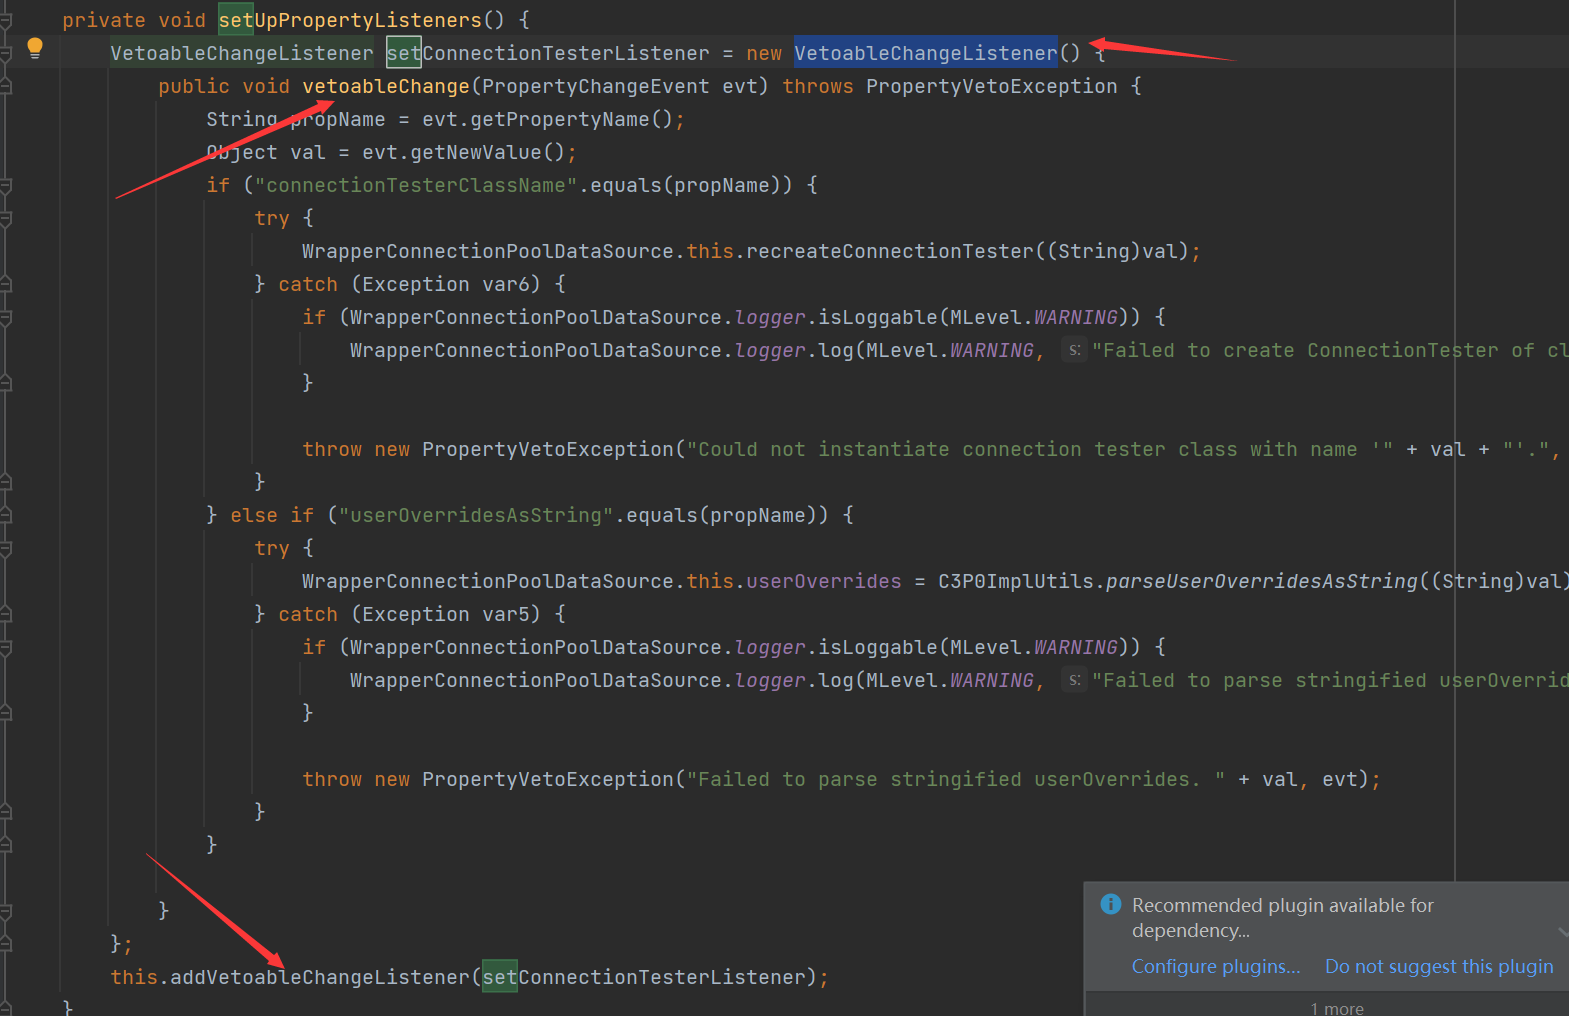The image size is (1569, 1016).
Task: Click the vetoableChange method name
Action: 386,86
